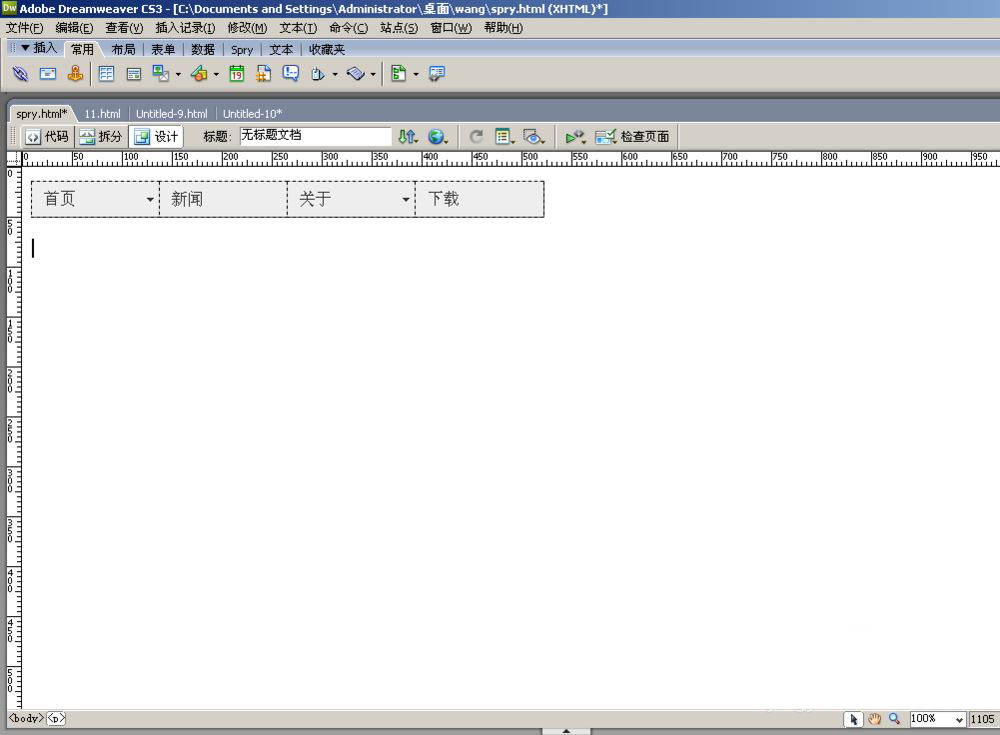Open the 站点(S) menu
This screenshot has height=735, width=1000.
click(x=399, y=28)
